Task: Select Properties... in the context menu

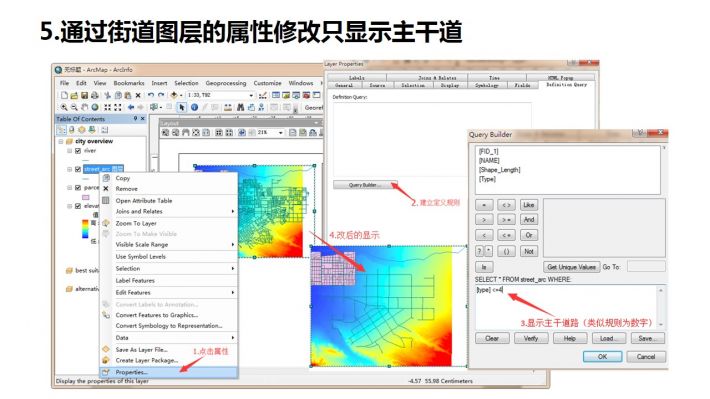Action: click(x=168, y=372)
